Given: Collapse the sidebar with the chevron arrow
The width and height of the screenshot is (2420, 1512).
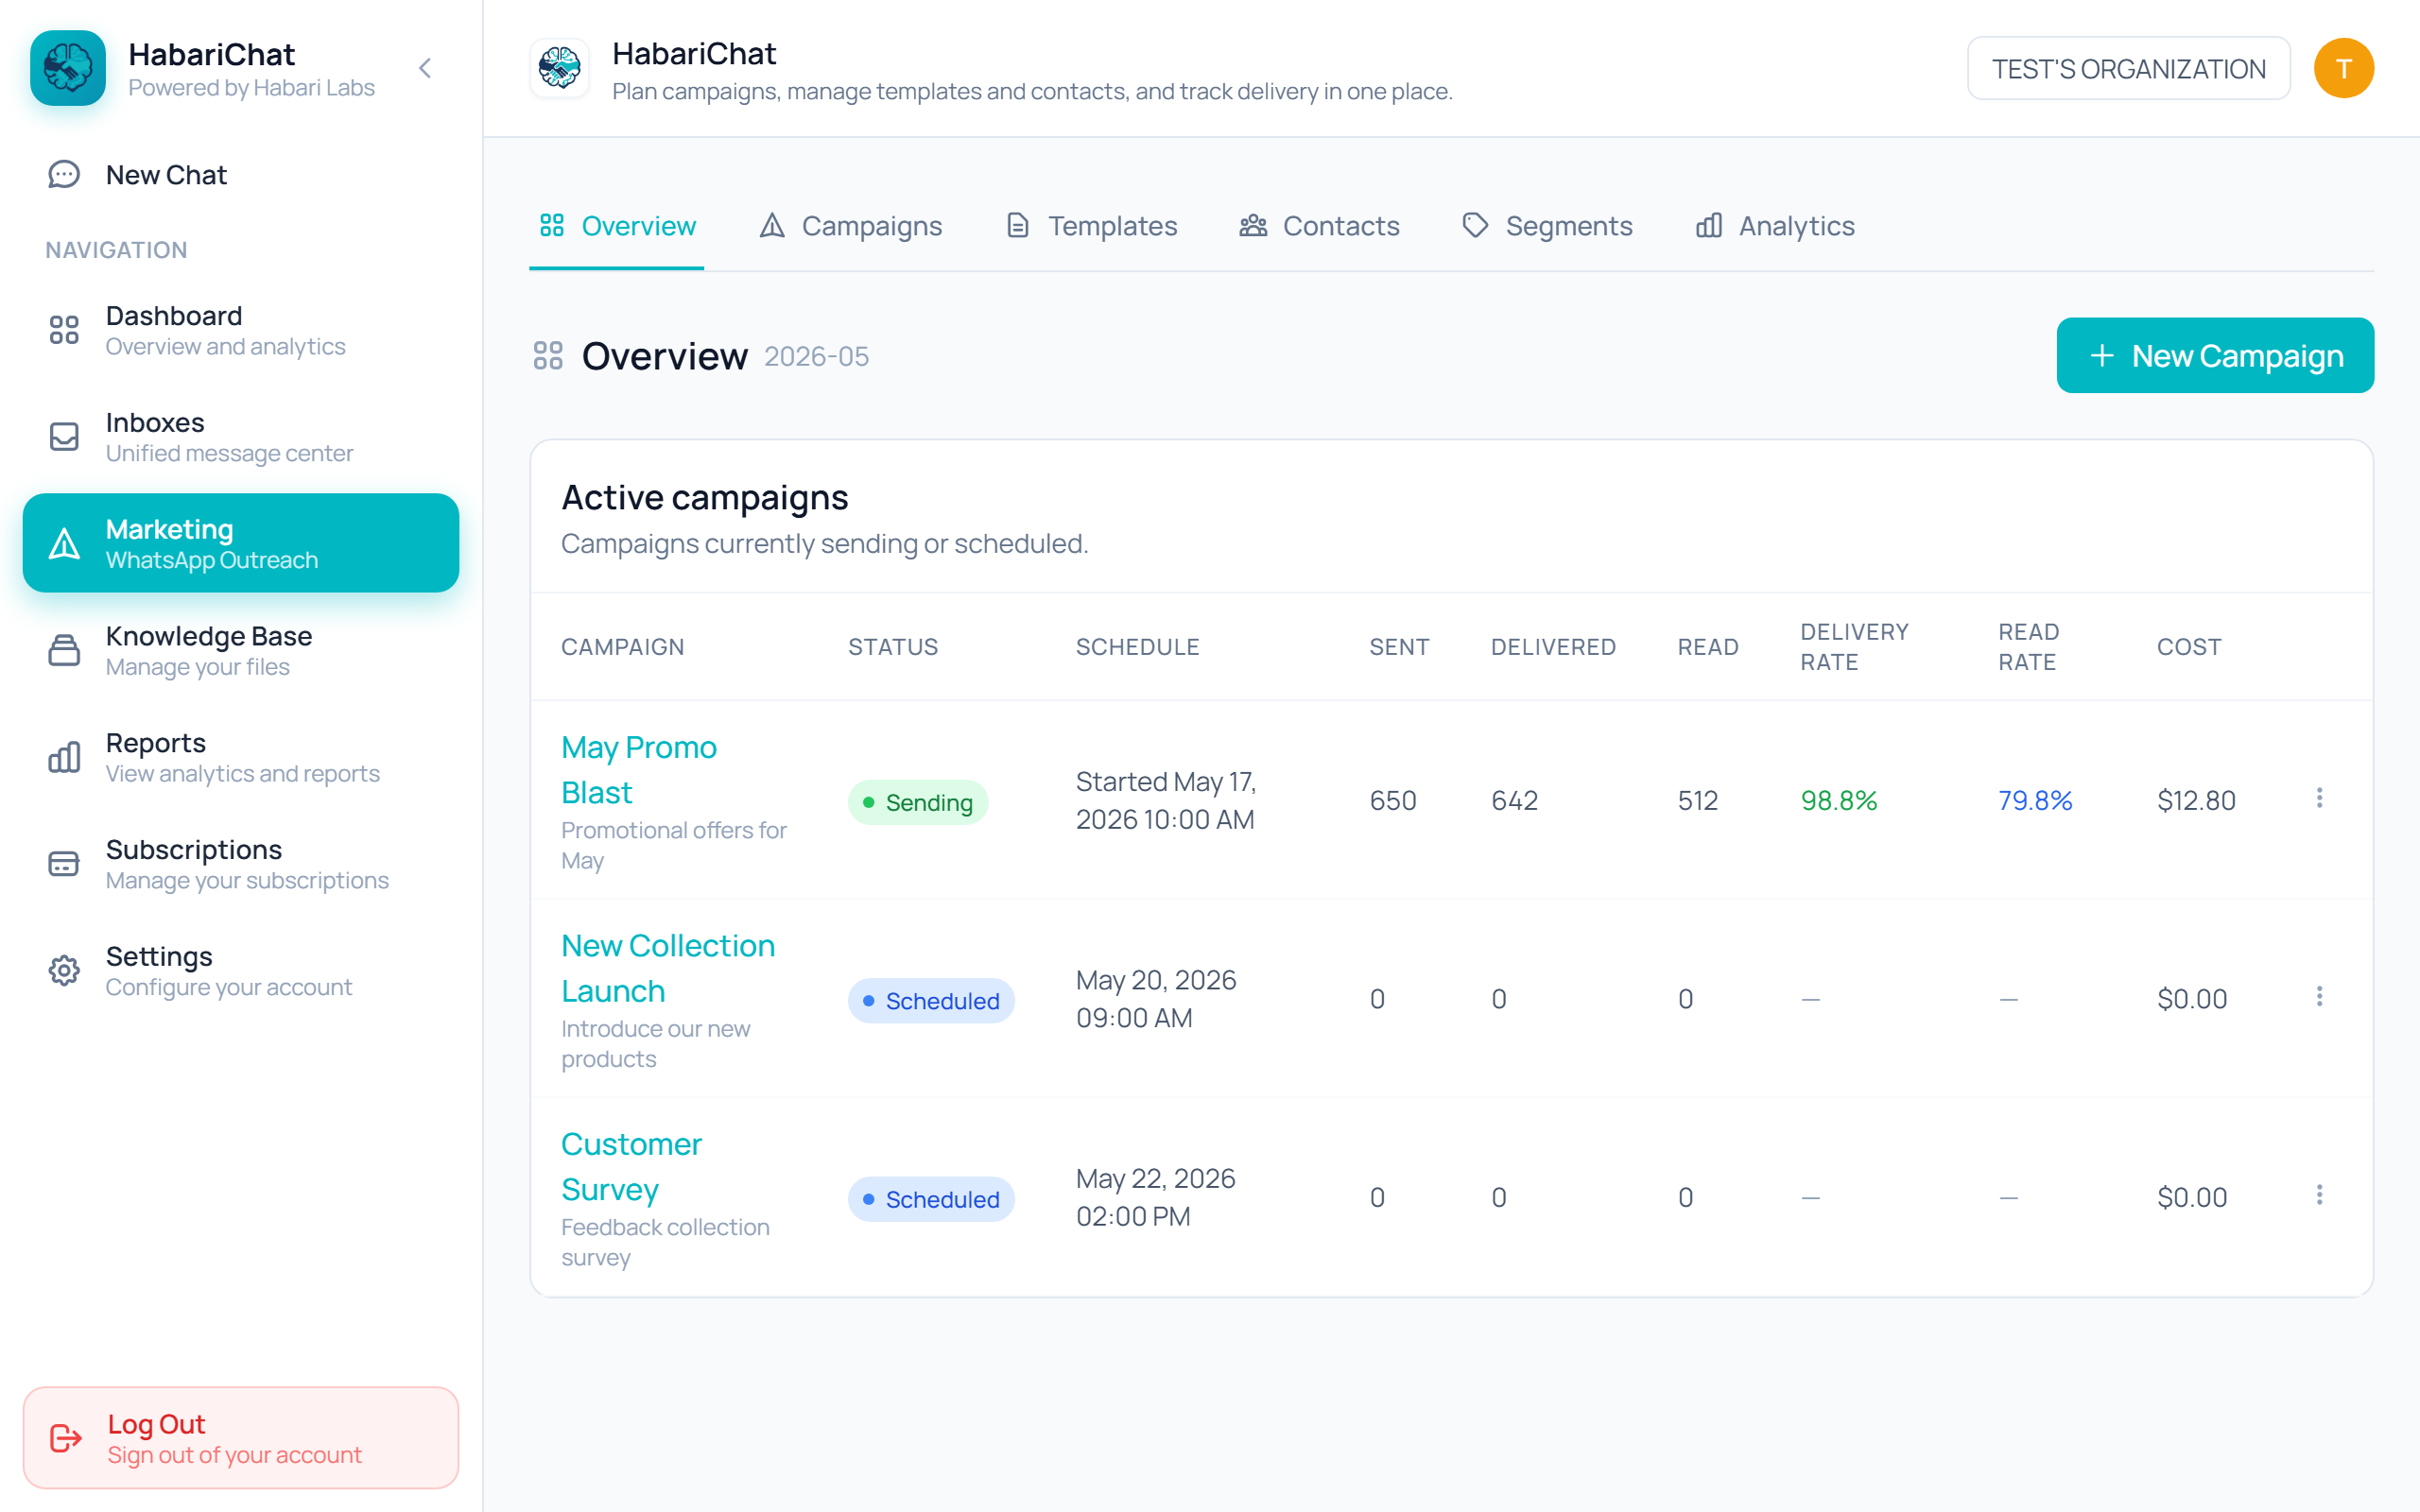Looking at the screenshot, I should [x=425, y=68].
